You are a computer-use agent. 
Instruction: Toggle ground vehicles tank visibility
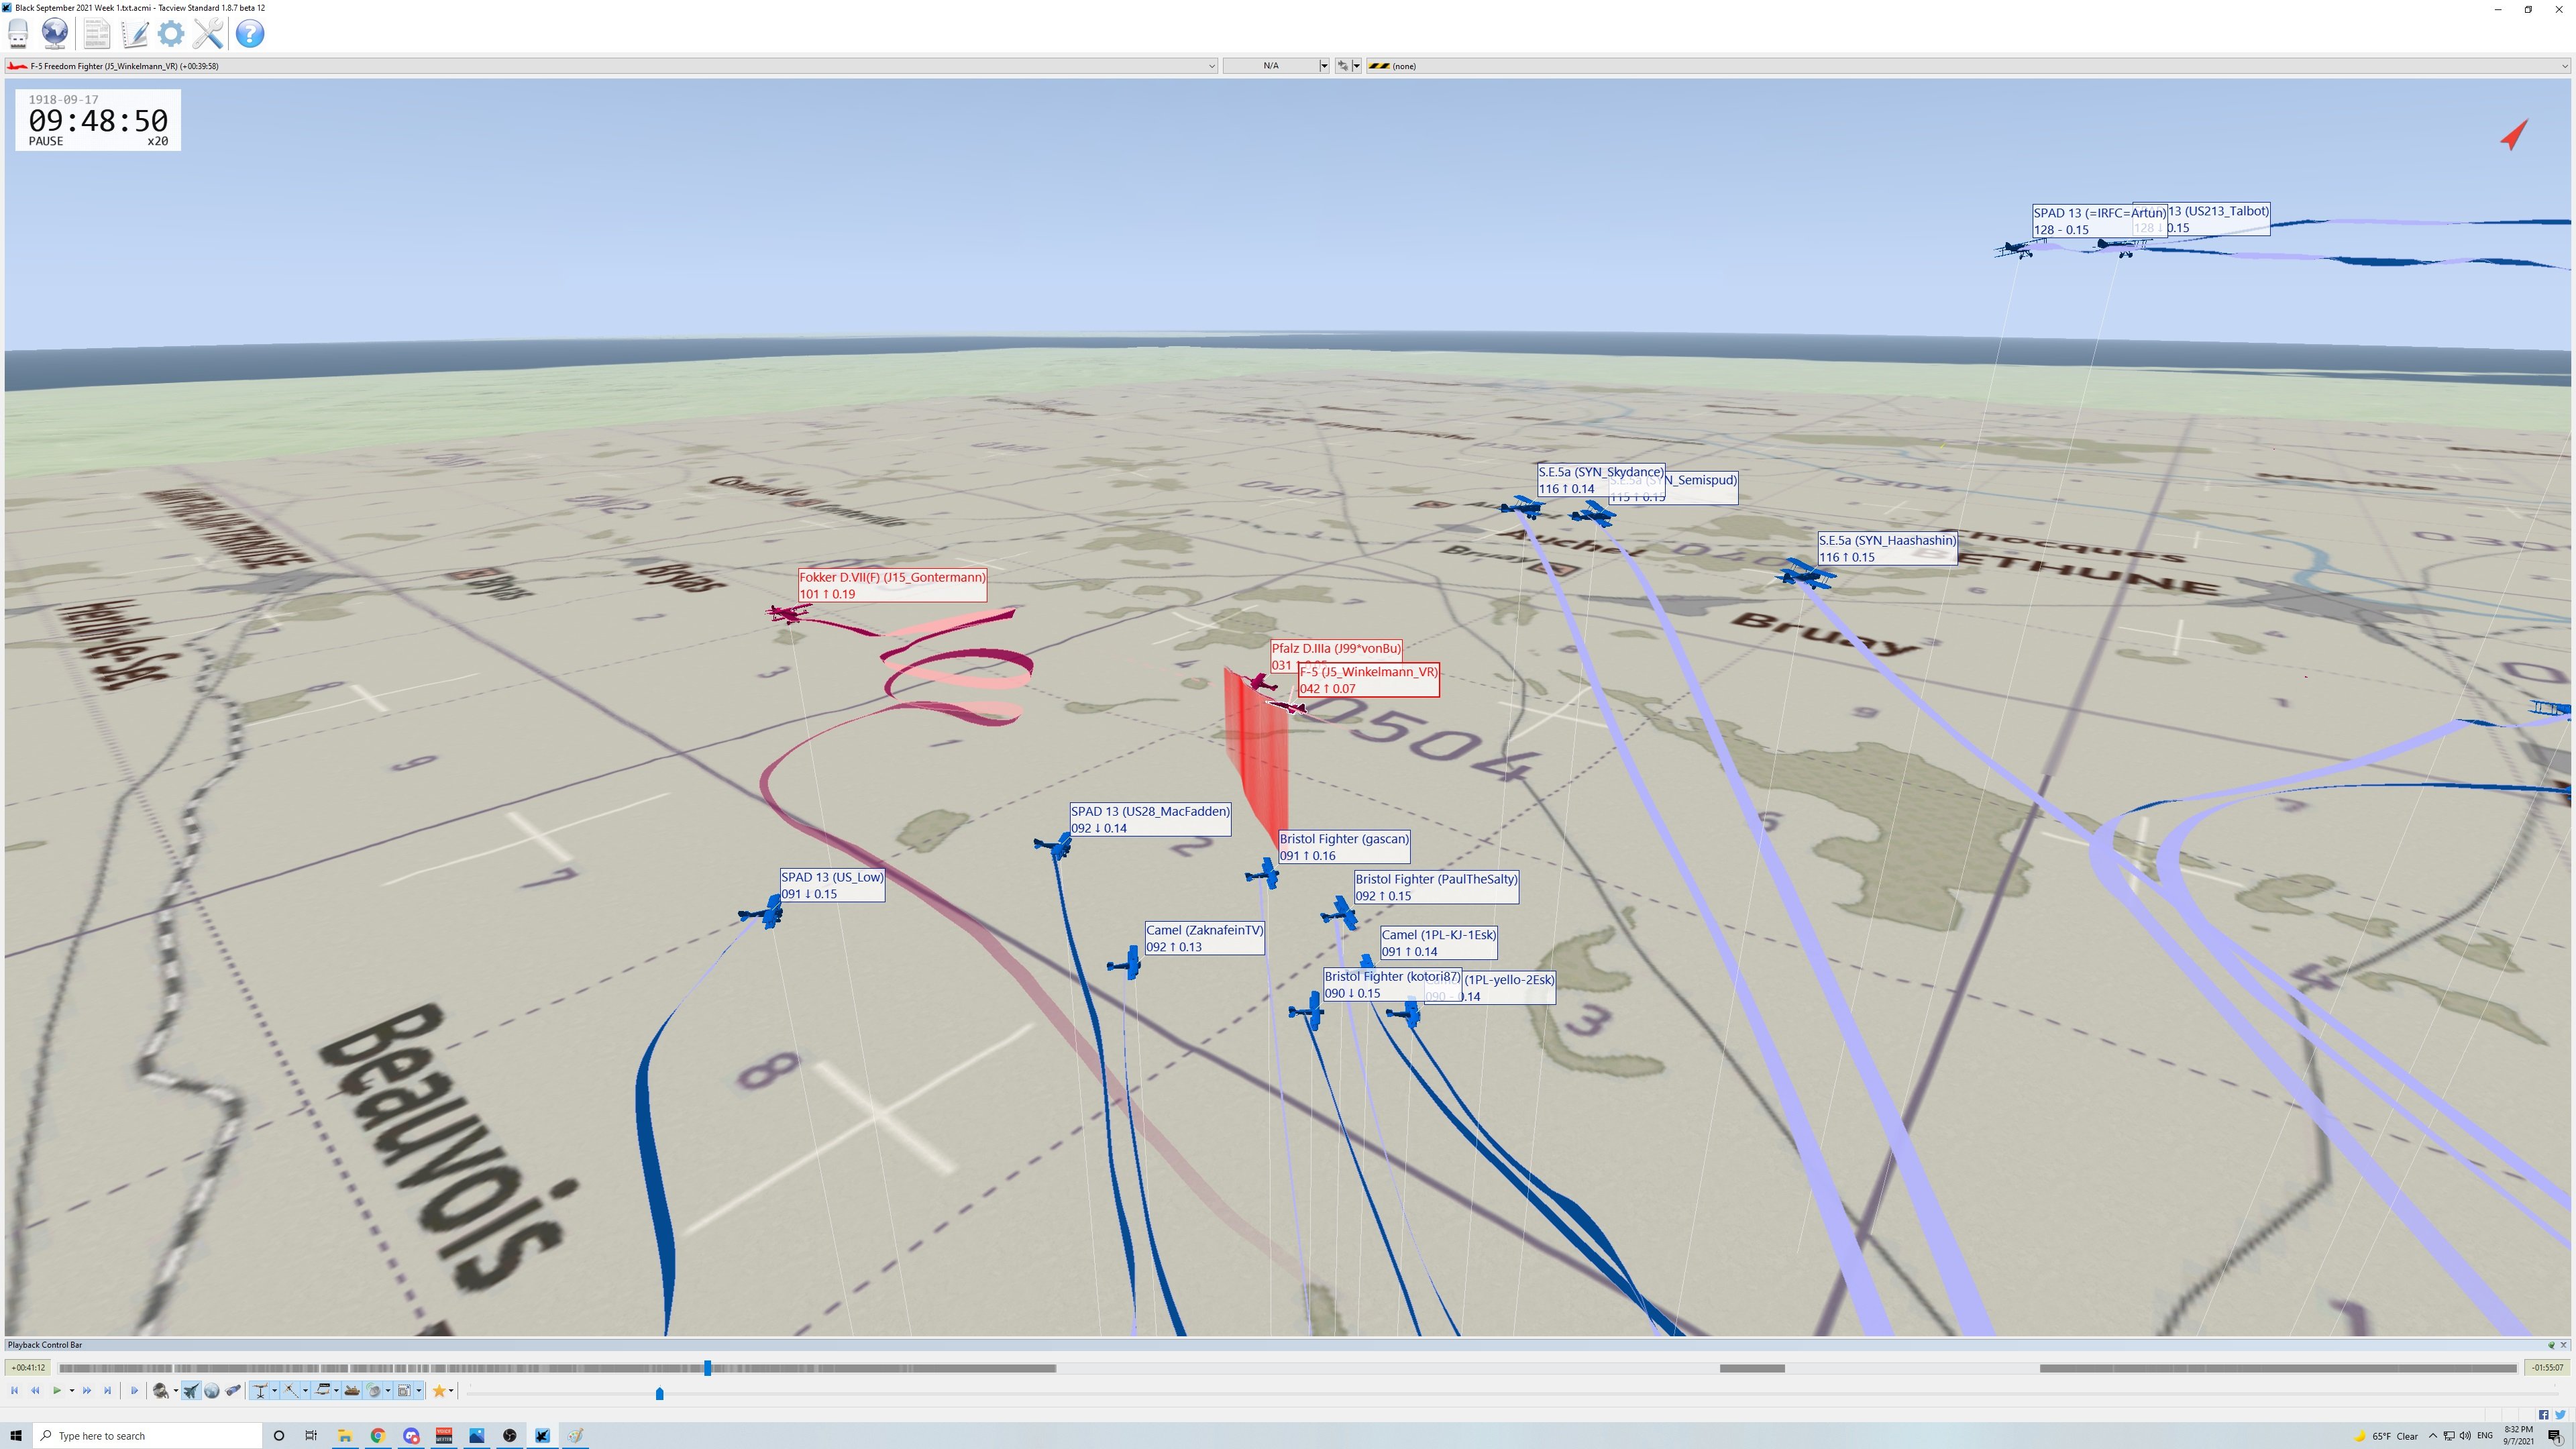coord(352,1390)
